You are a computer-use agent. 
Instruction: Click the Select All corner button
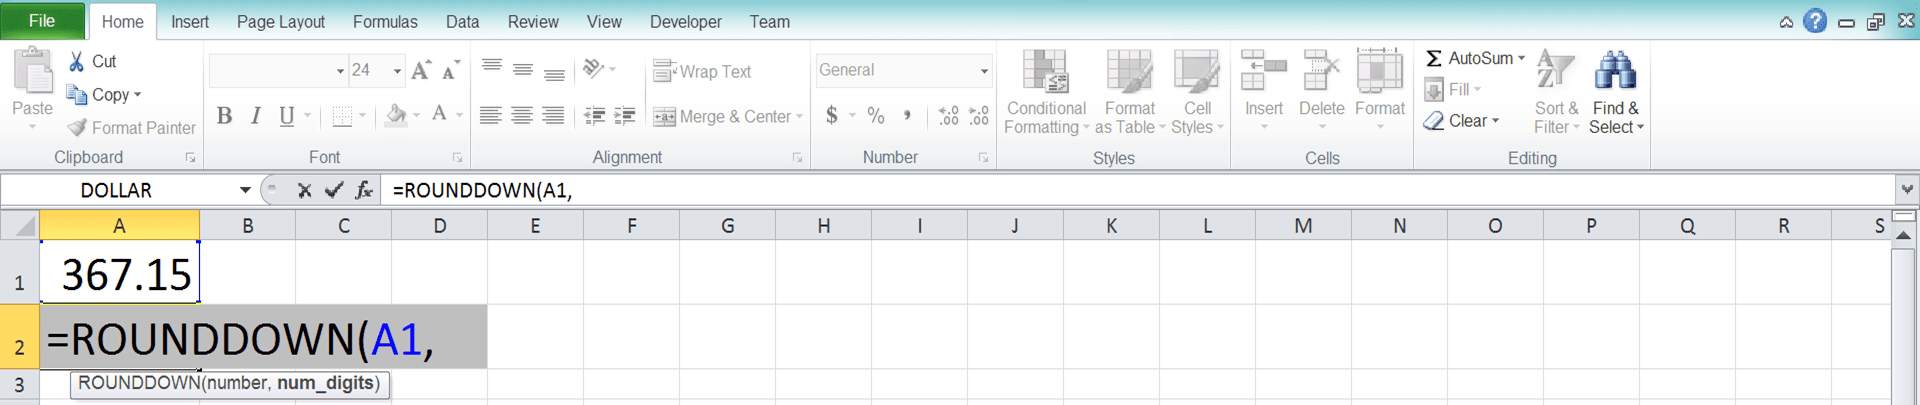pyautogui.click(x=20, y=226)
